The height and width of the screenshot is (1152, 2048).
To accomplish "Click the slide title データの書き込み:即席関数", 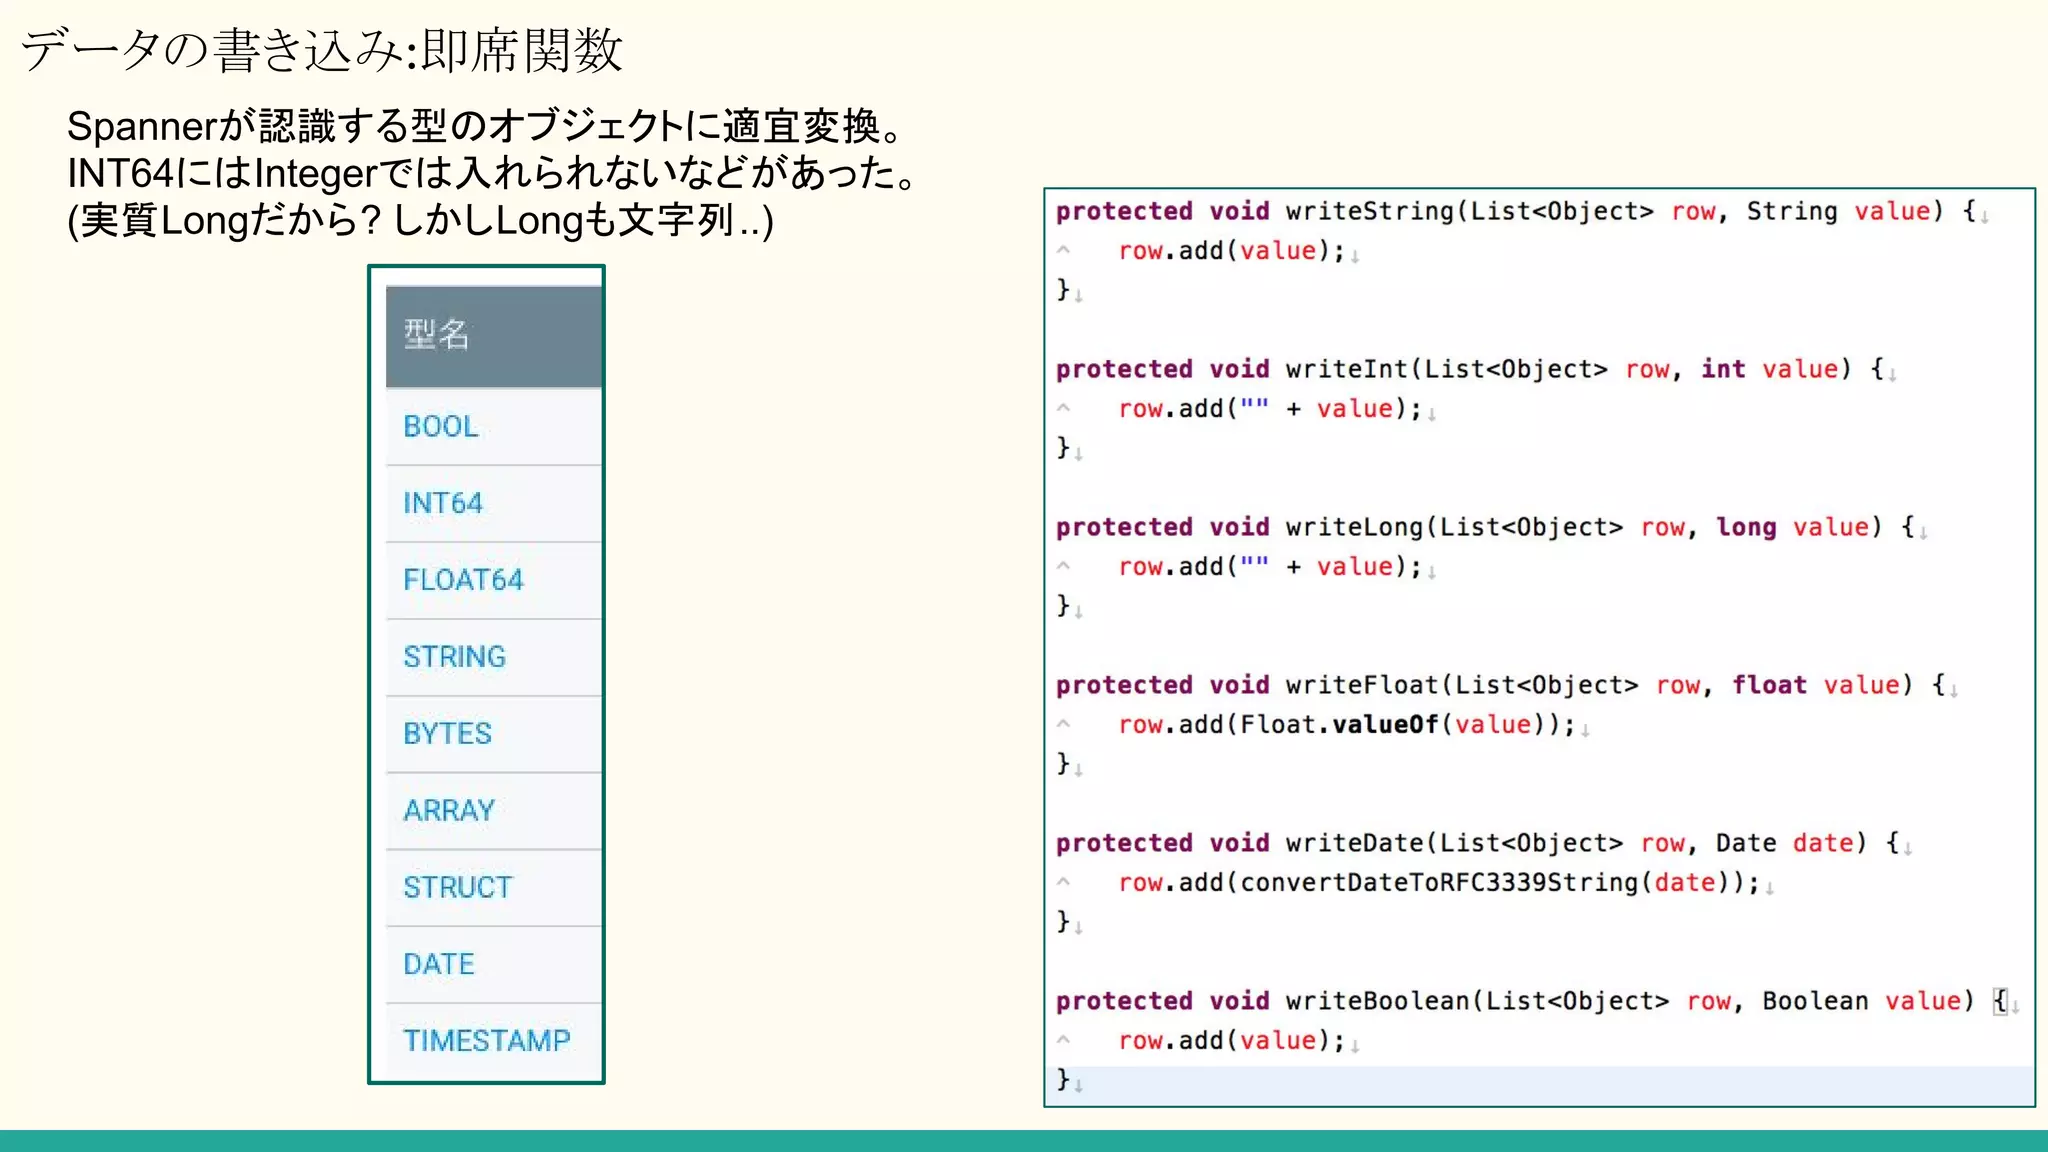I will coord(322,50).
